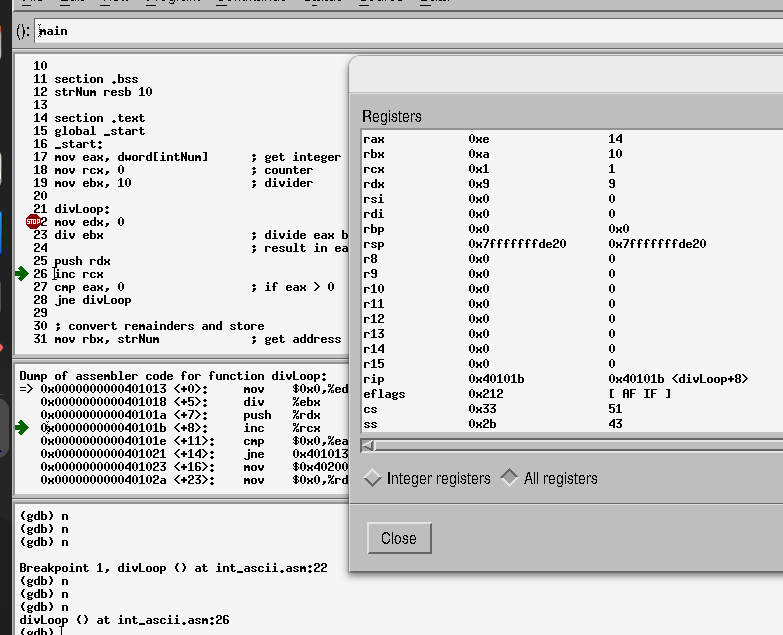Click the stop sign breakpoint on line 22
This screenshot has height=635, width=783.
point(33,222)
